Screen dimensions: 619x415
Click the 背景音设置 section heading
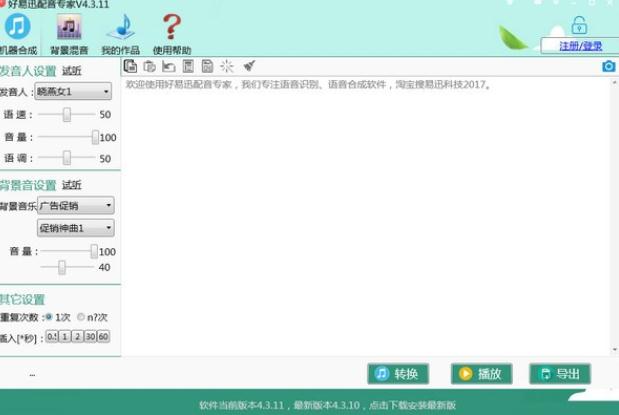(28, 185)
